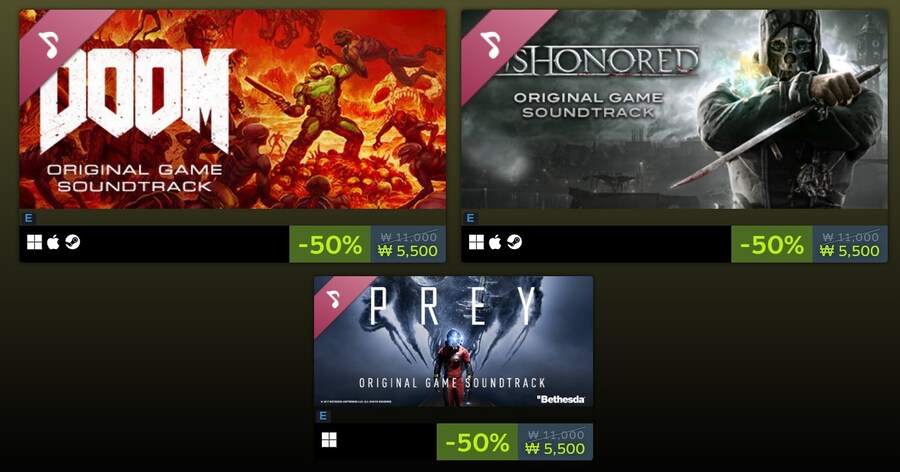The image size is (900, 472).
Task: Click the Windows platform icon under Prey
Action: [x=329, y=440]
